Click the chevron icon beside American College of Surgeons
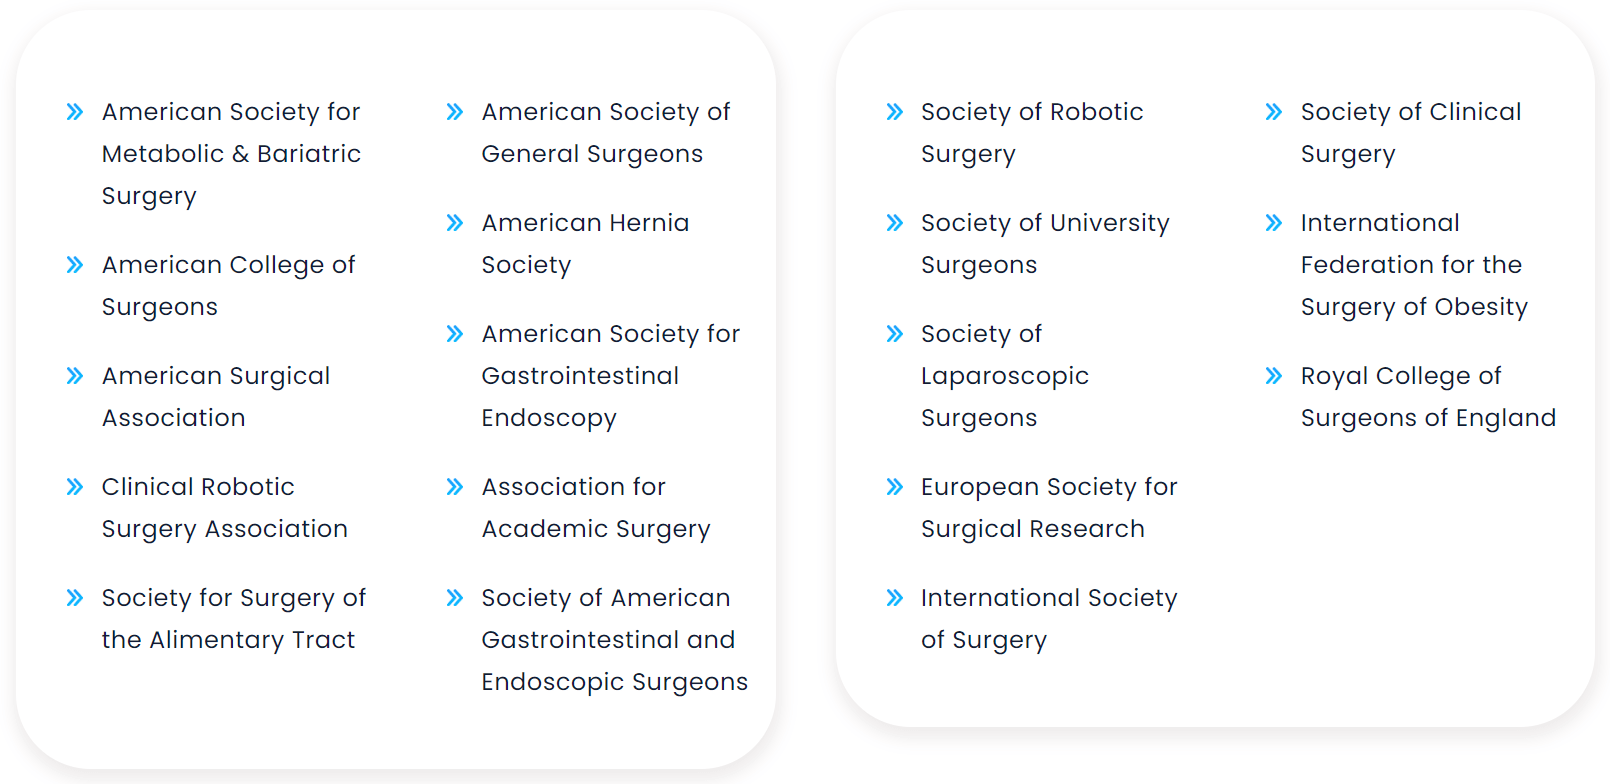This screenshot has height=784, width=1610. point(75,265)
